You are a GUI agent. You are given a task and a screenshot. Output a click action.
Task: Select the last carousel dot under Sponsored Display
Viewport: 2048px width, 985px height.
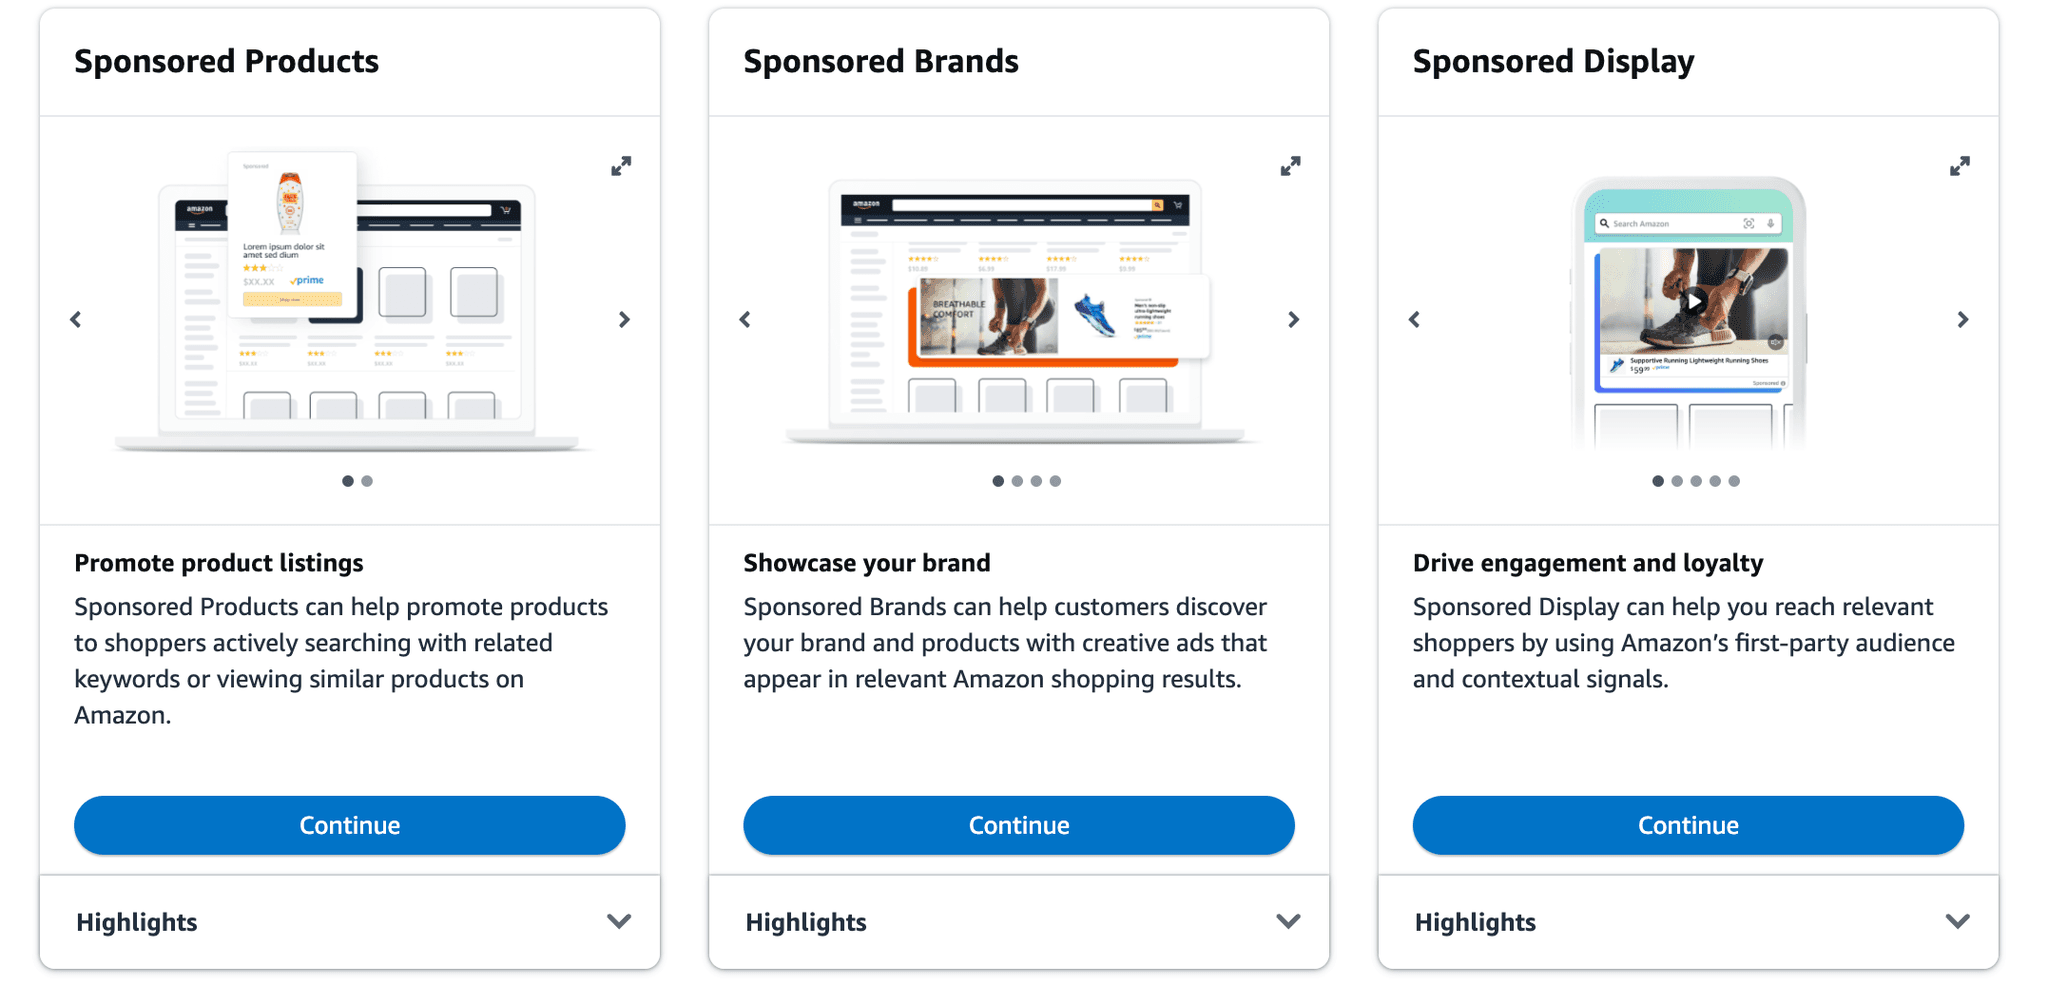(1734, 481)
